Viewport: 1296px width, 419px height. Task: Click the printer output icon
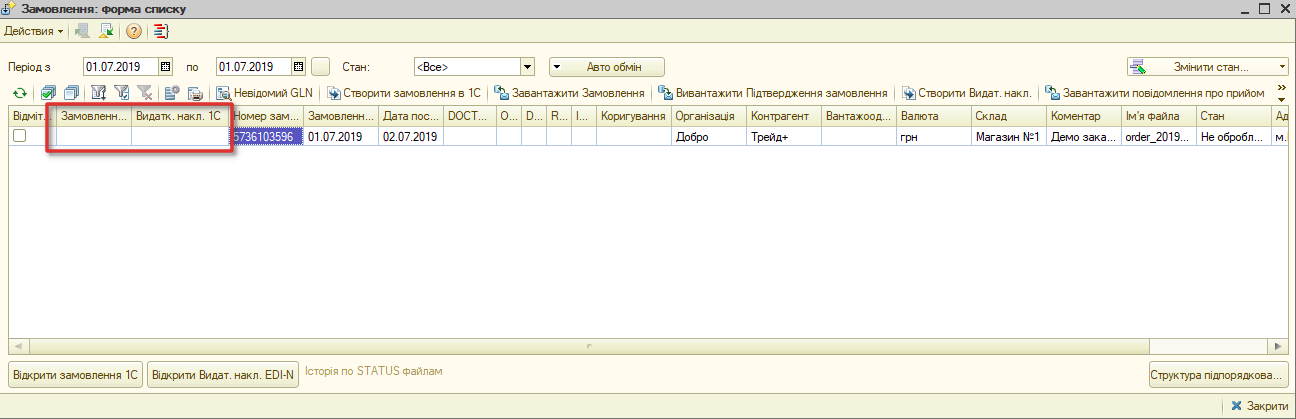(x=195, y=93)
